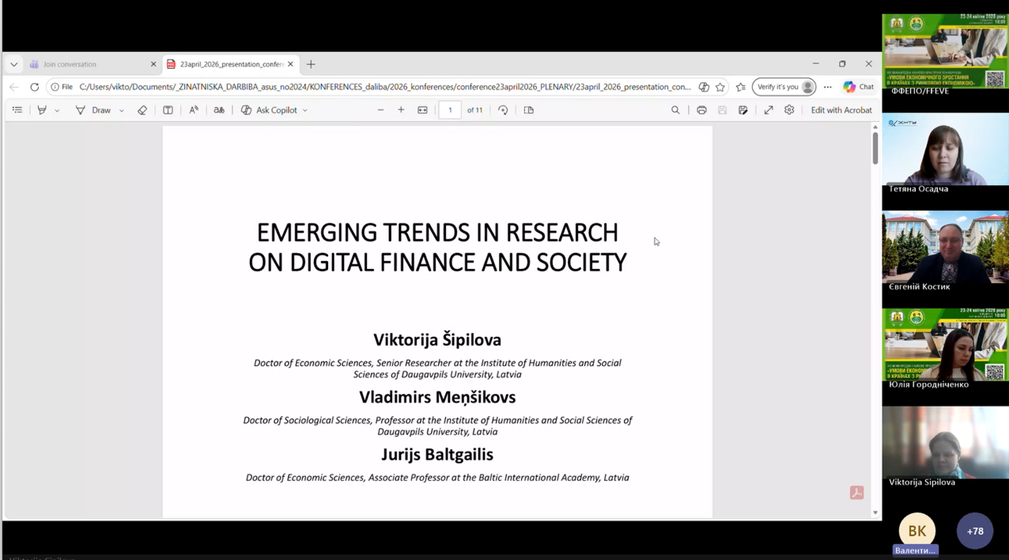This screenshot has width=1009, height=560.
Task: Open the Find in PDF search icon
Action: coord(675,110)
